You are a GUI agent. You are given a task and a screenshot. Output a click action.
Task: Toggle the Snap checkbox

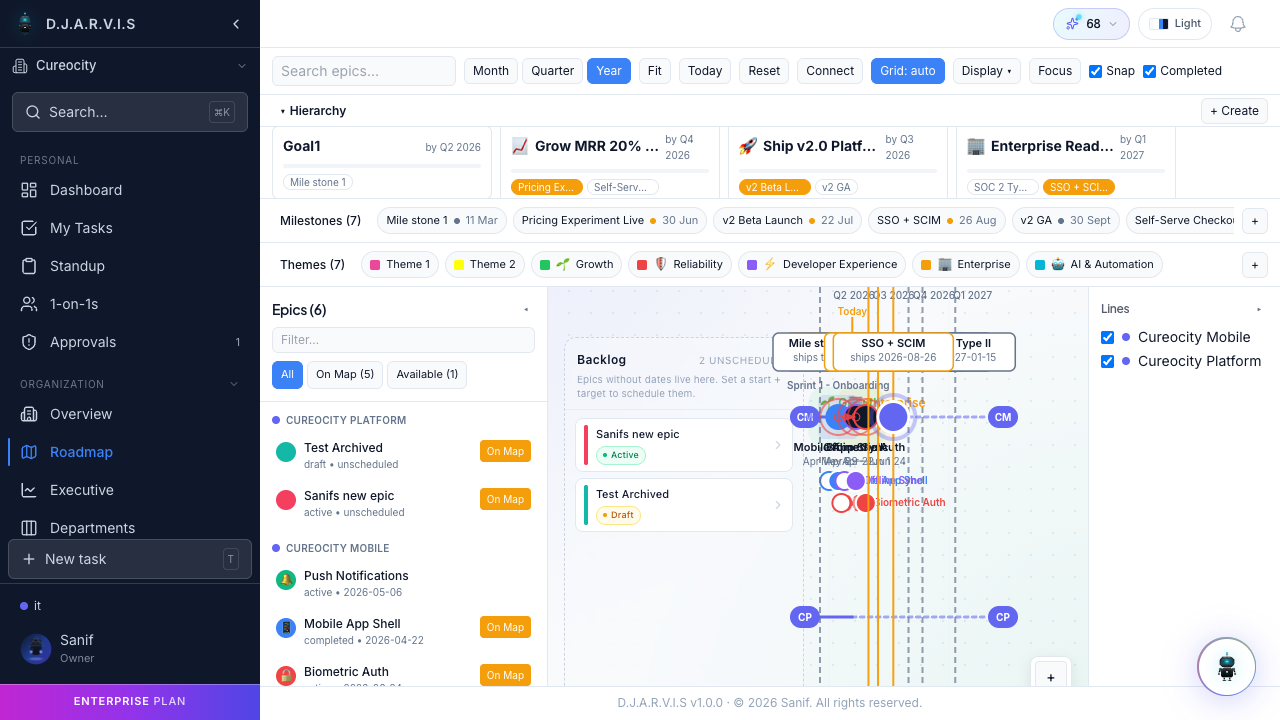pos(1095,71)
